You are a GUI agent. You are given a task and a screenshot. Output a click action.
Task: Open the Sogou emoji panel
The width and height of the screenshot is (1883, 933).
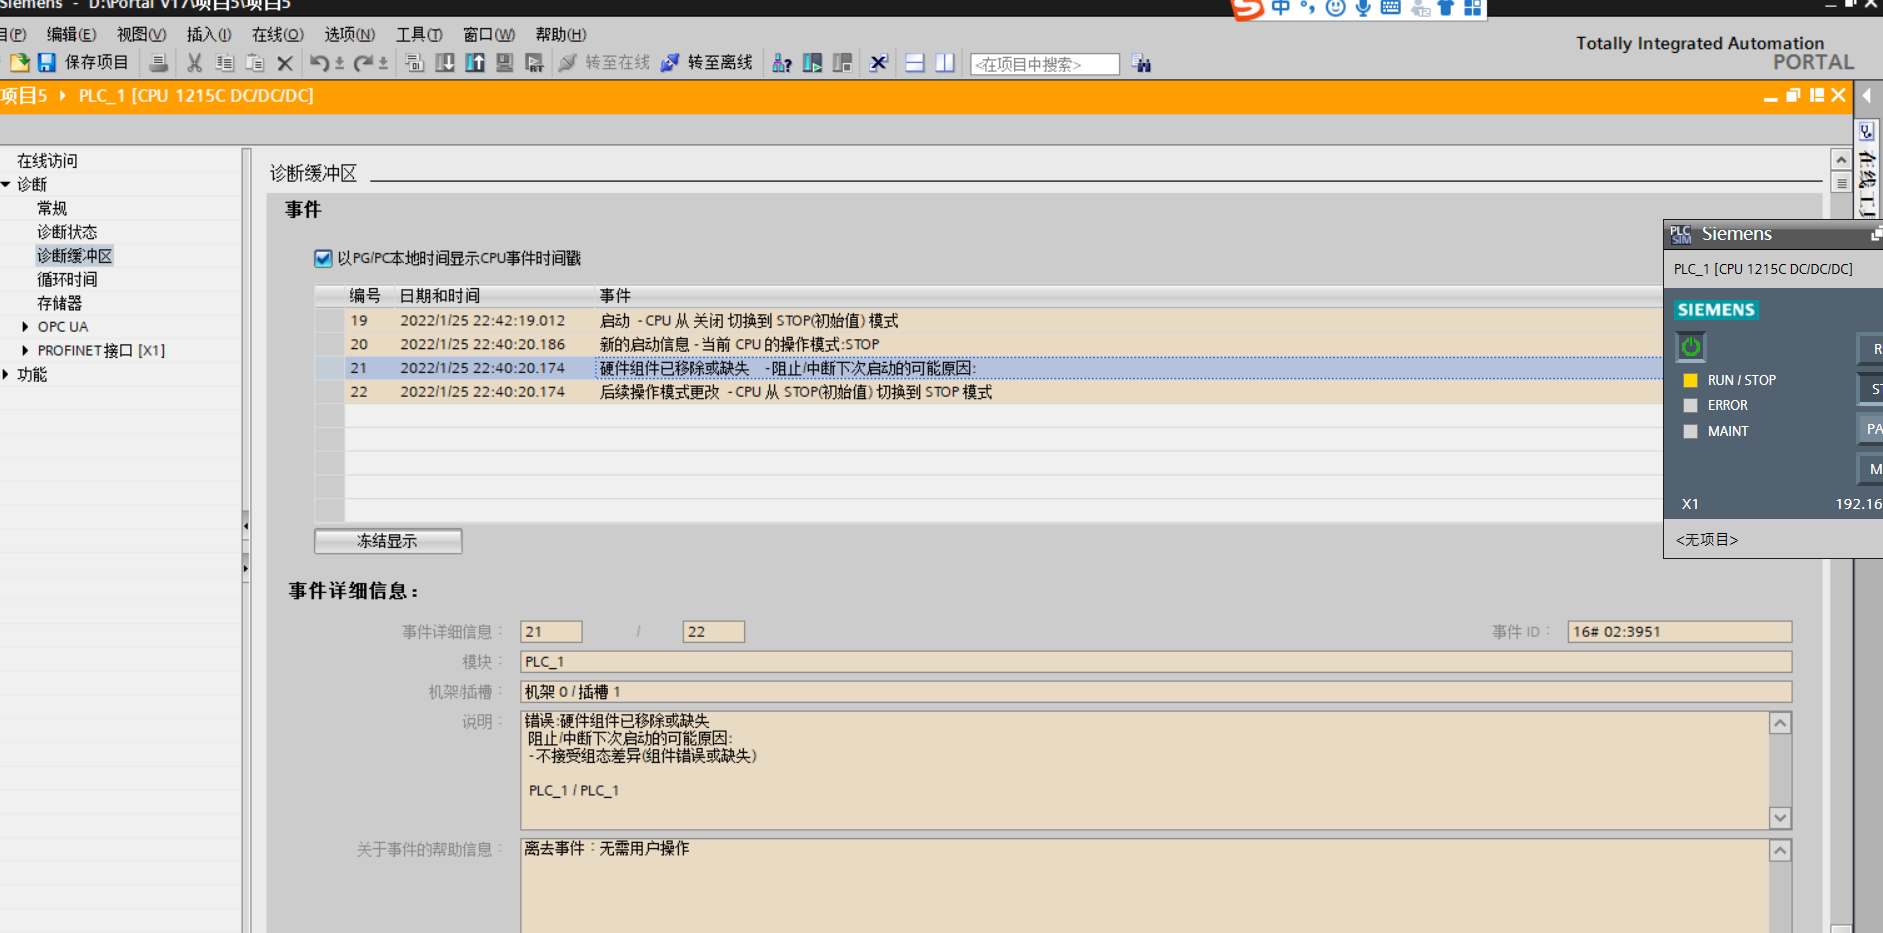pyautogui.click(x=1335, y=8)
